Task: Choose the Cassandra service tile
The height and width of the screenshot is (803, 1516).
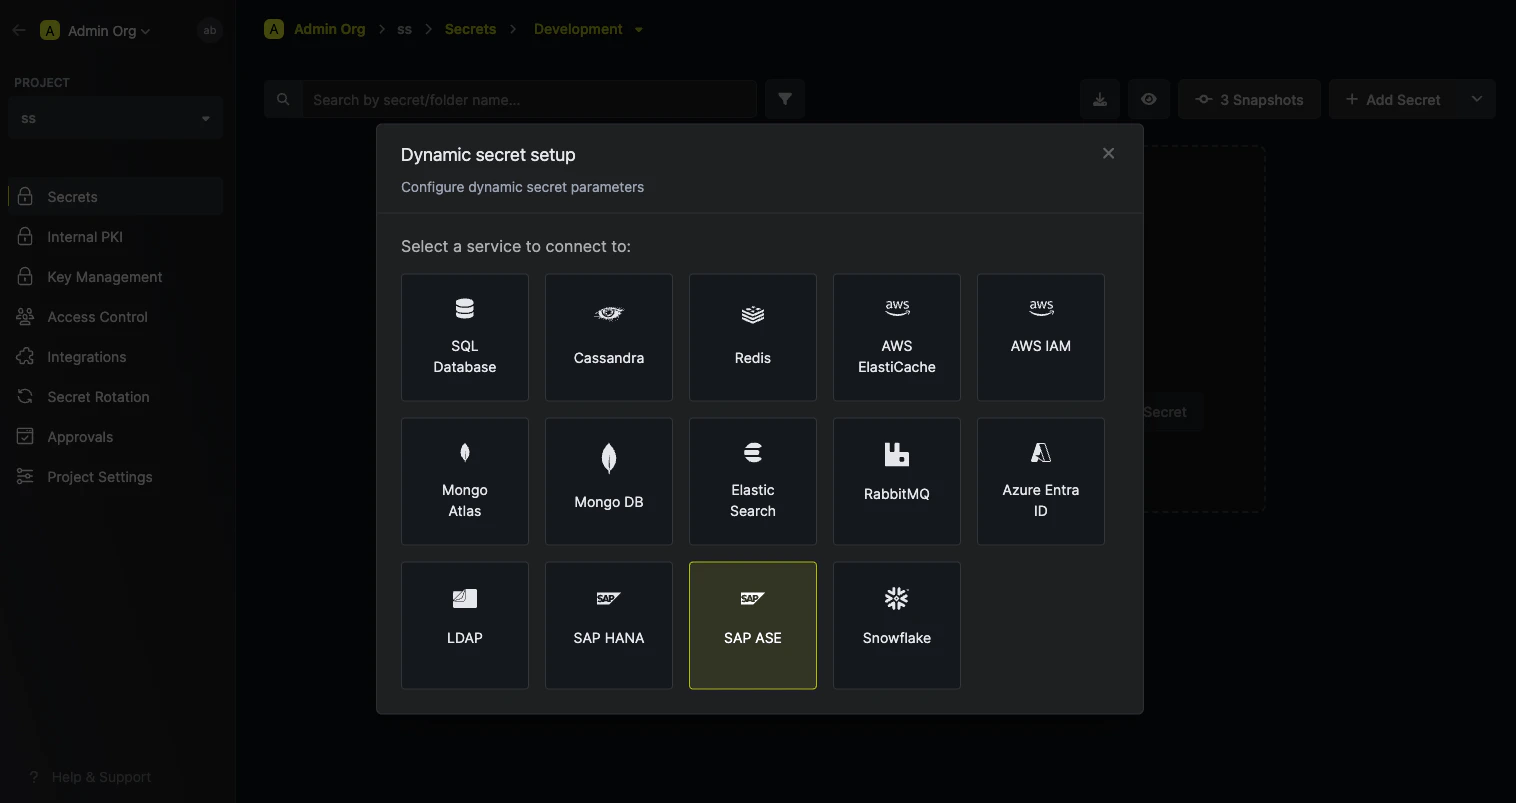Action: click(x=609, y=338)
